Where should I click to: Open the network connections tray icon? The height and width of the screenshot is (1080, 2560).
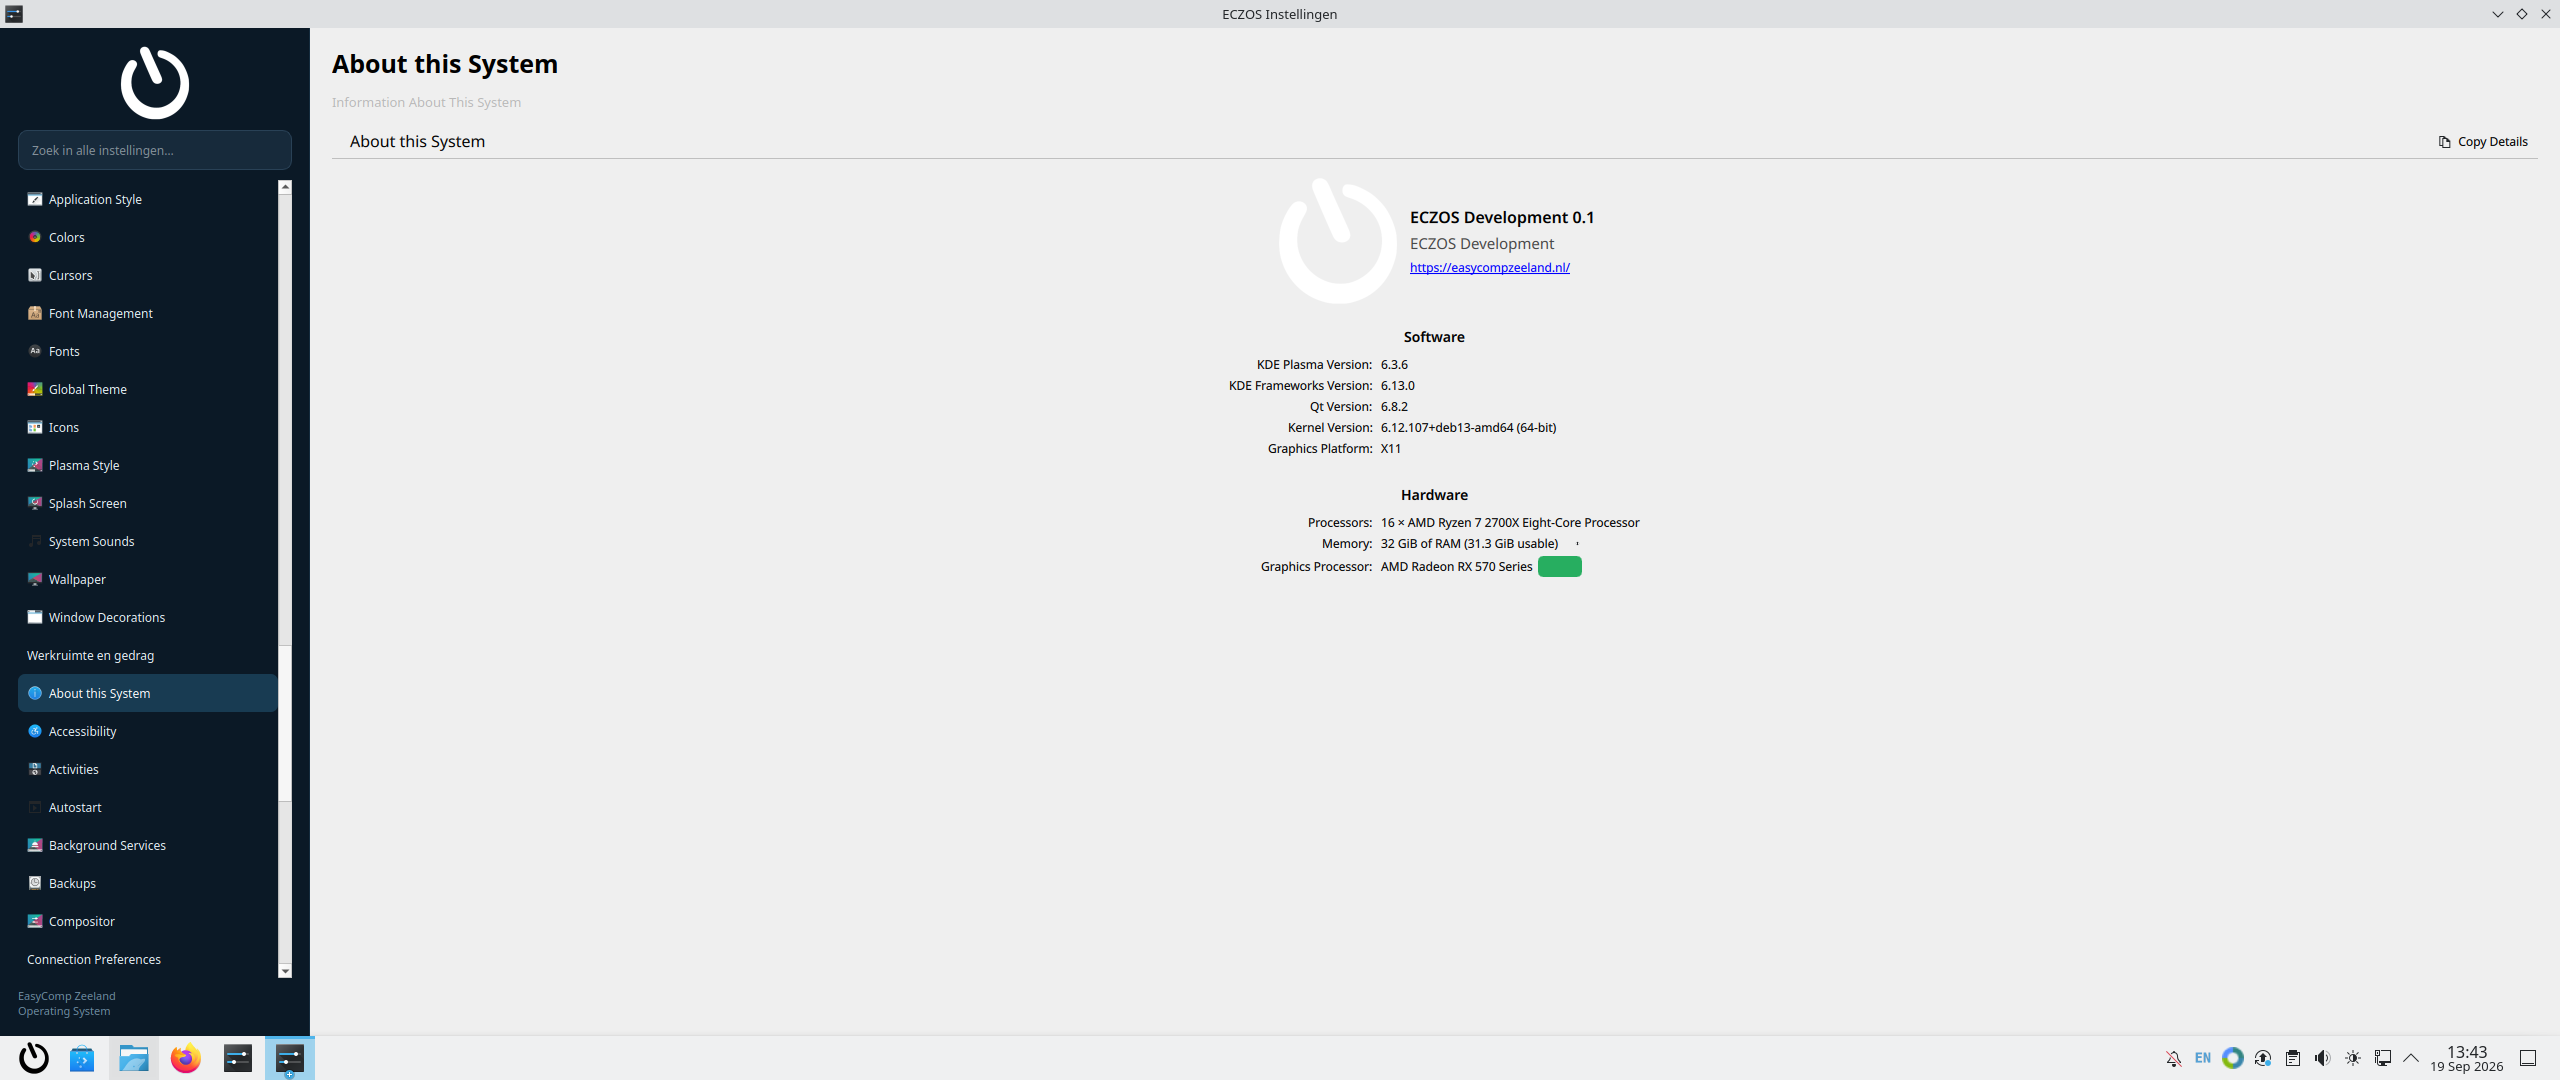coord(2383,1058)
